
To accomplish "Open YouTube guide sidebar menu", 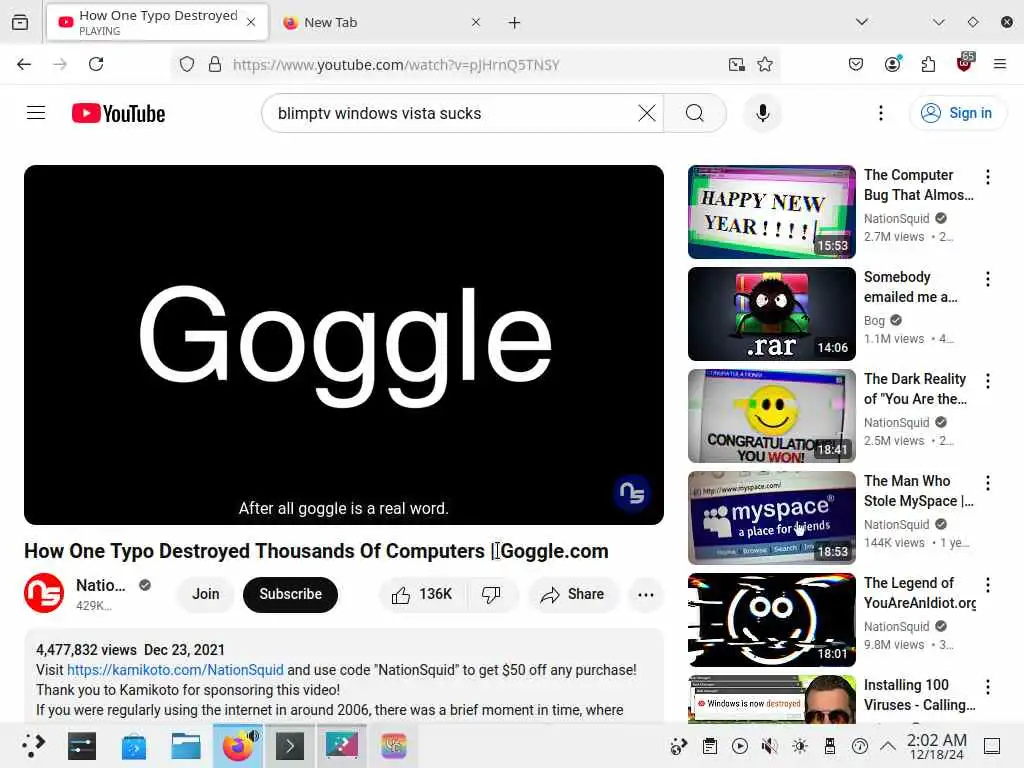I will (x=36, y=113).
